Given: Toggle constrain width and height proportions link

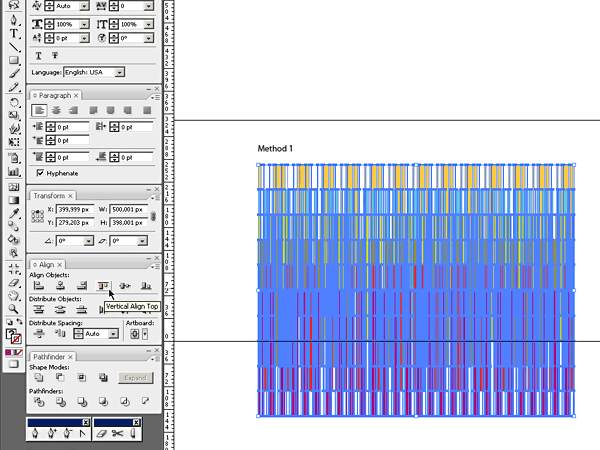Looking at the screenshot, I should pyautogui.click(x=153, y=216).
